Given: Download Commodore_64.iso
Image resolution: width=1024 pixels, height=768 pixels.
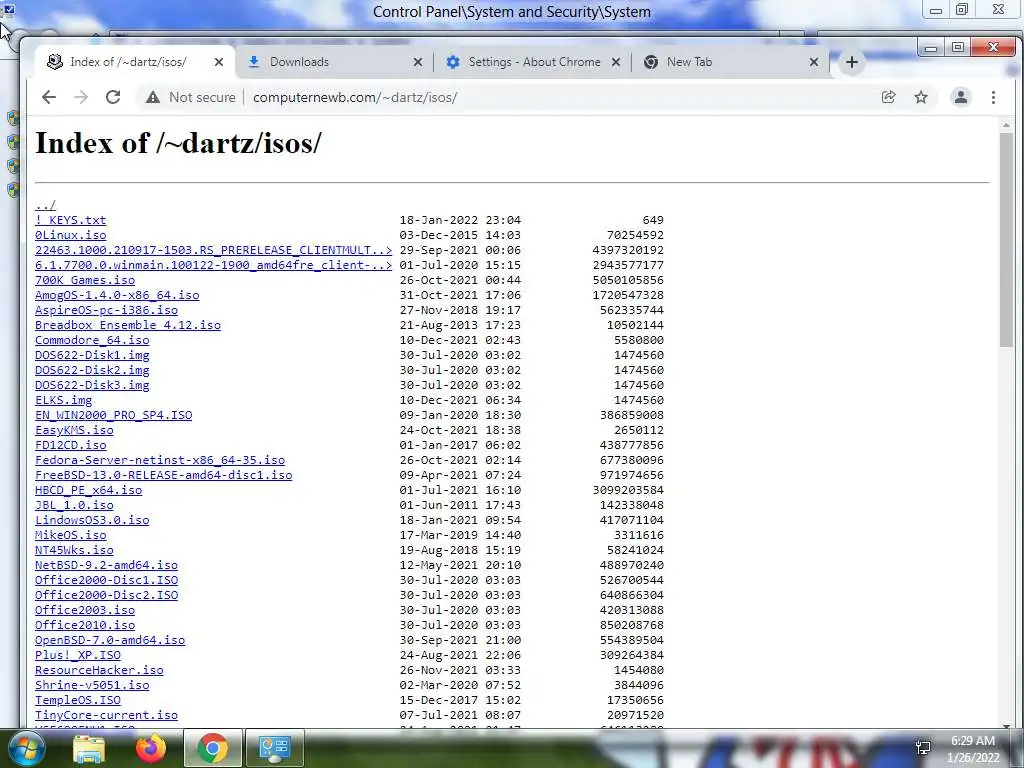Looking at the screenshot, I should tap(92, 340).
